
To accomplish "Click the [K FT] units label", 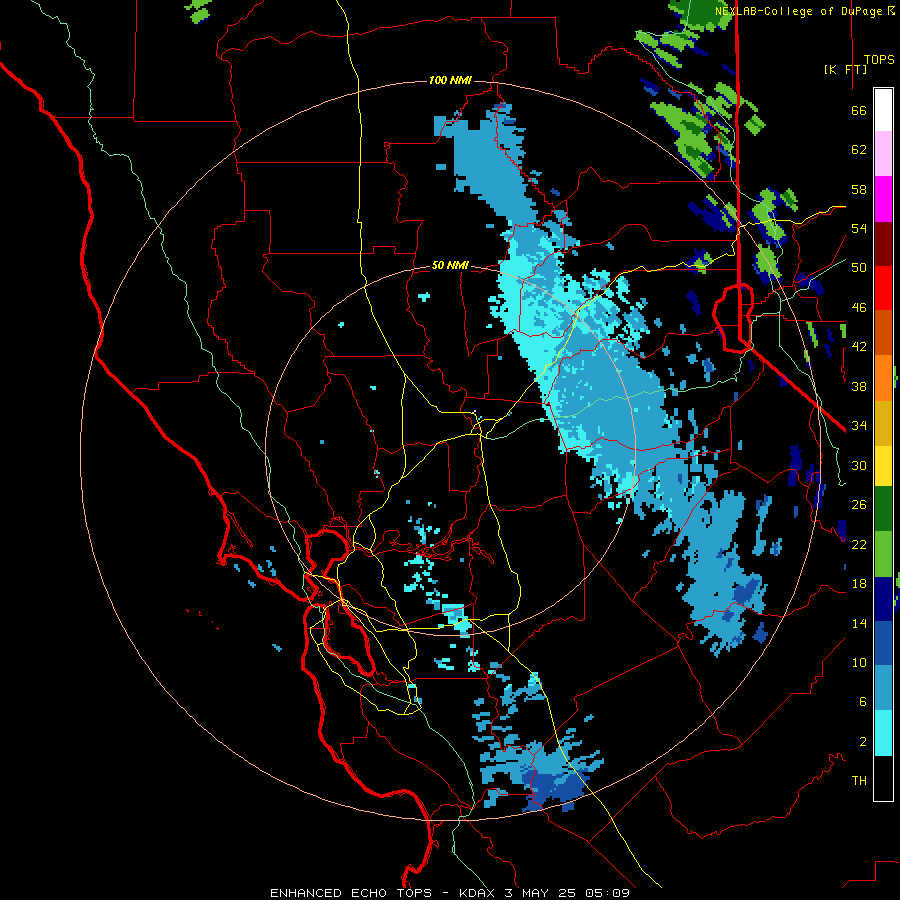I will click(x=845, y=69).
